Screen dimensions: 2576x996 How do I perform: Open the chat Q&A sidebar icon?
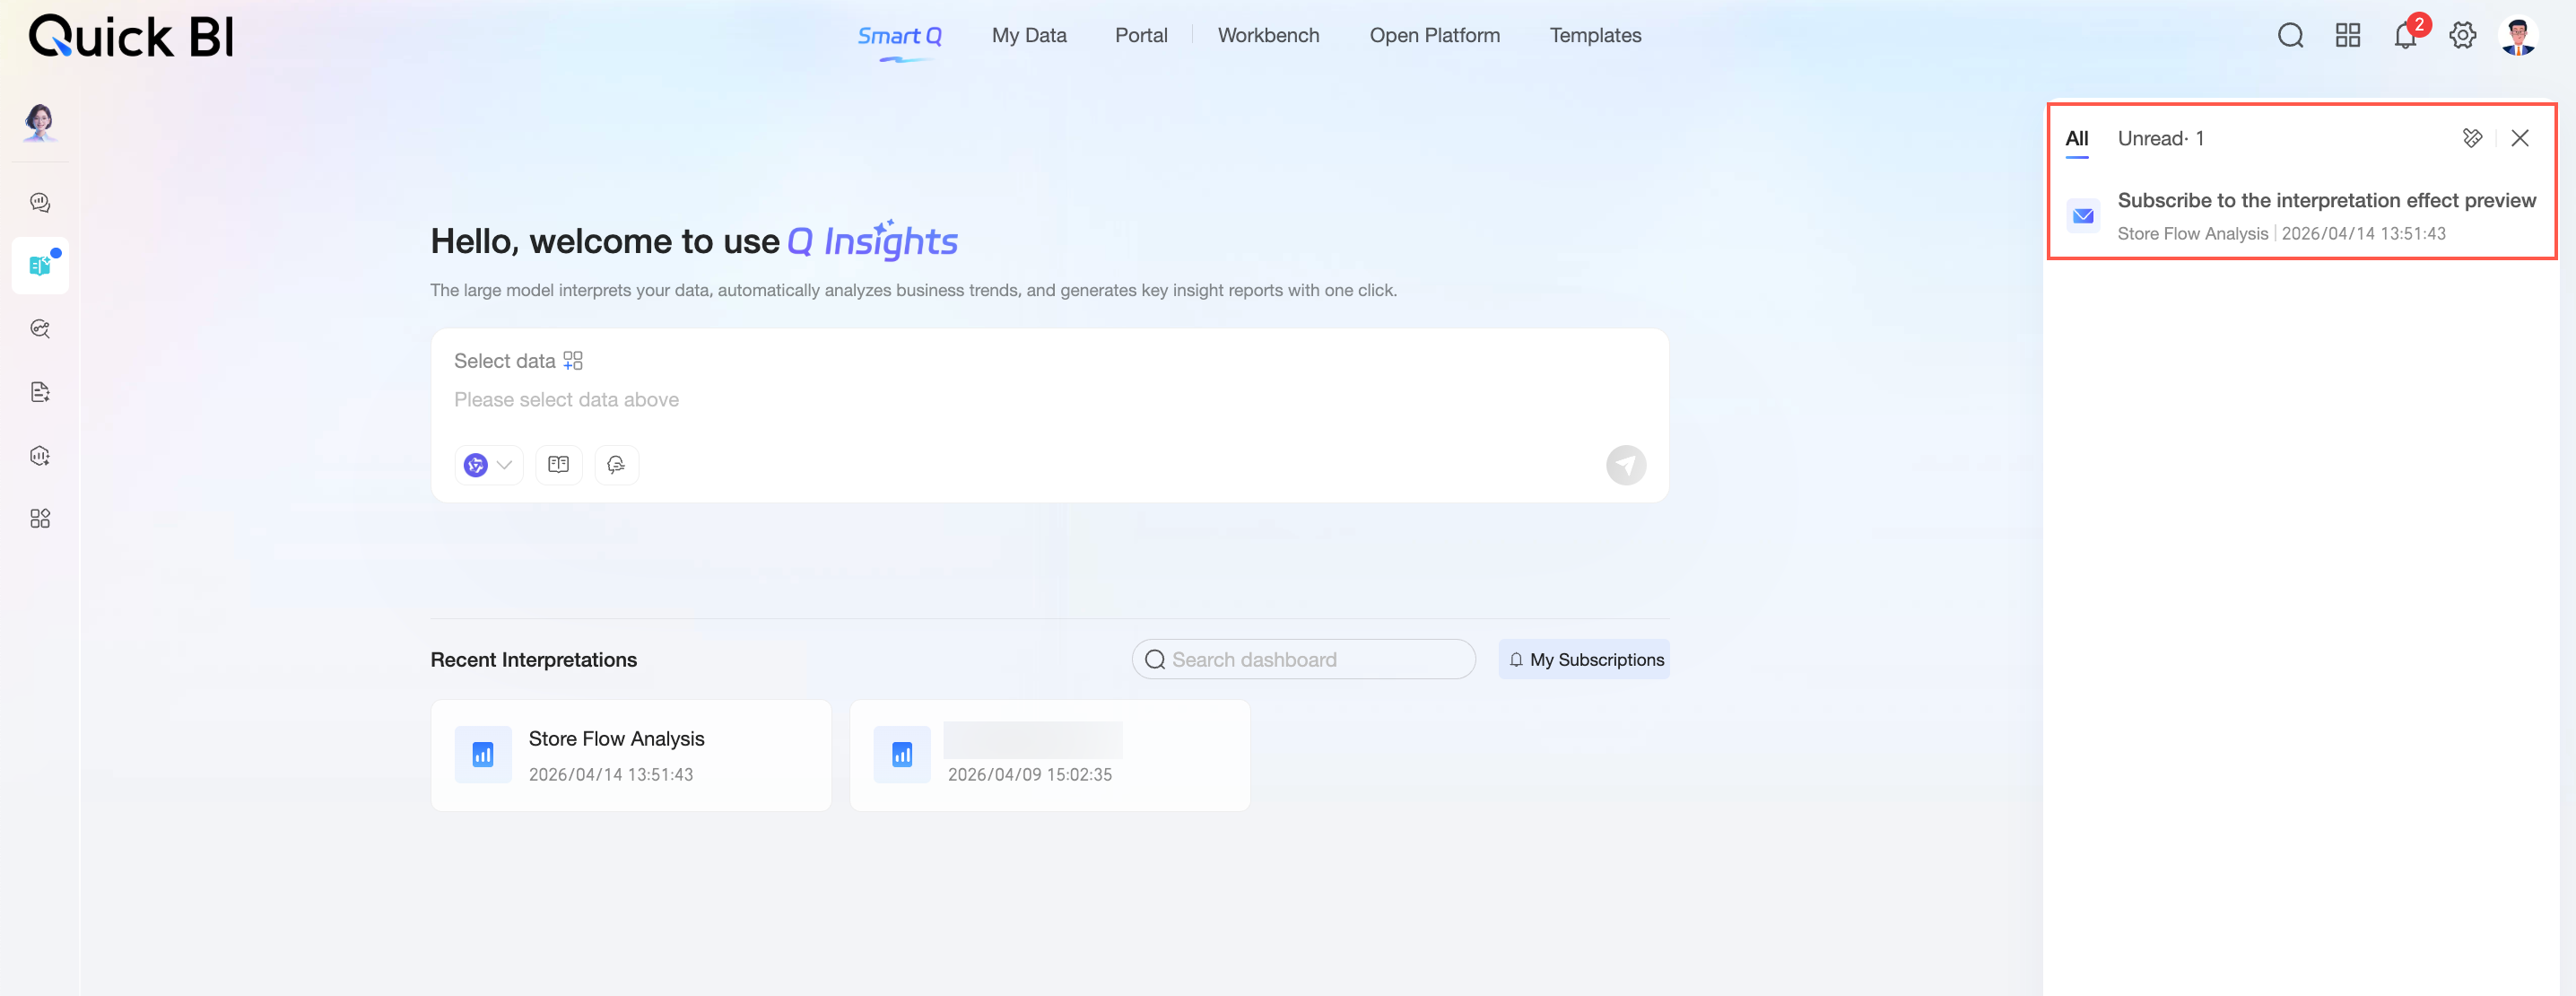tap(40, 202)
